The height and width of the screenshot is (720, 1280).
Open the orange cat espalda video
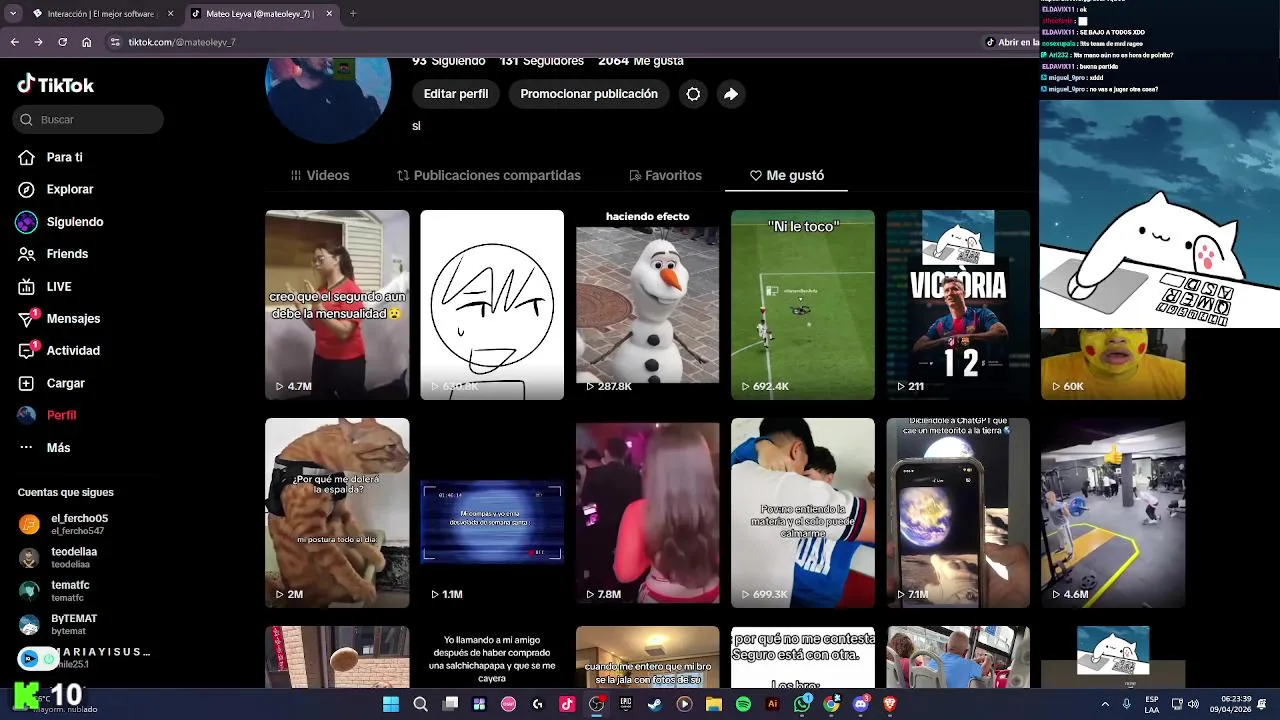click(337, 513)
